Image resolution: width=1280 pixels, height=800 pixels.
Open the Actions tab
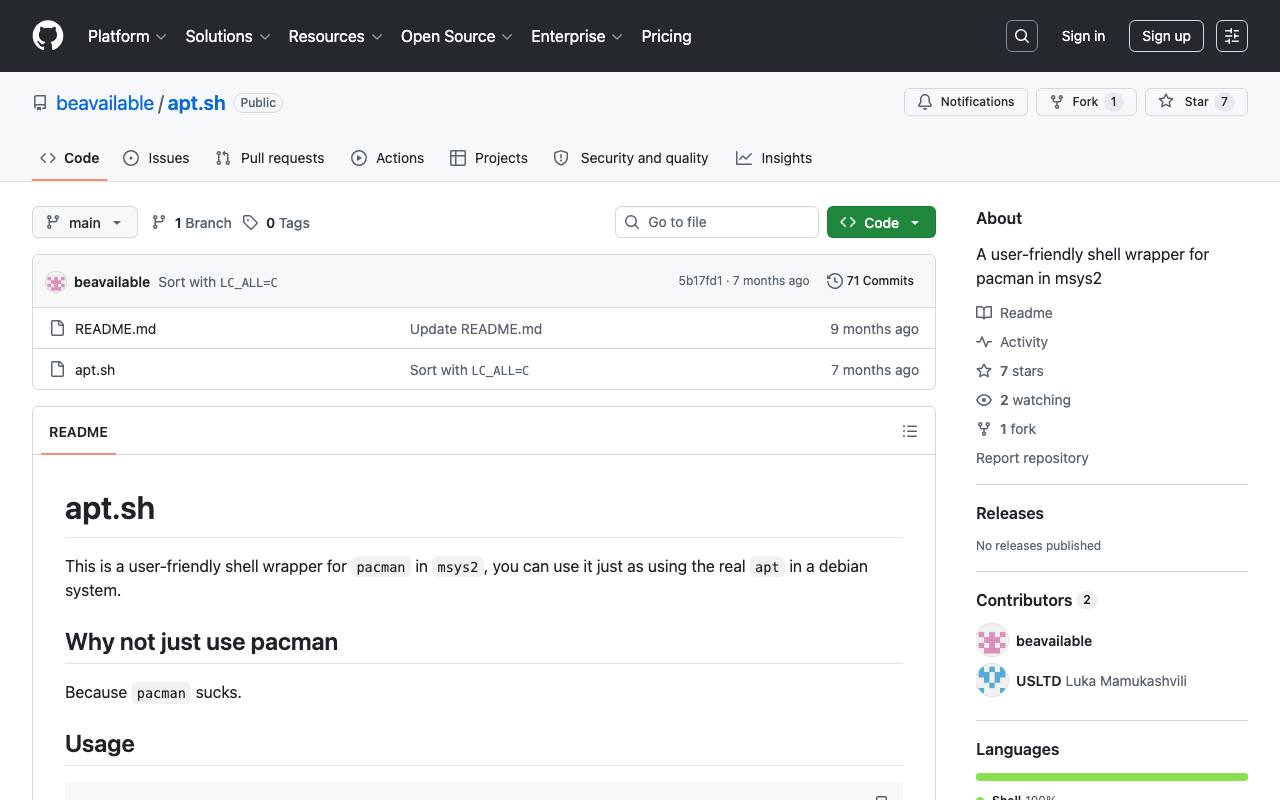[x=388, y=158]
